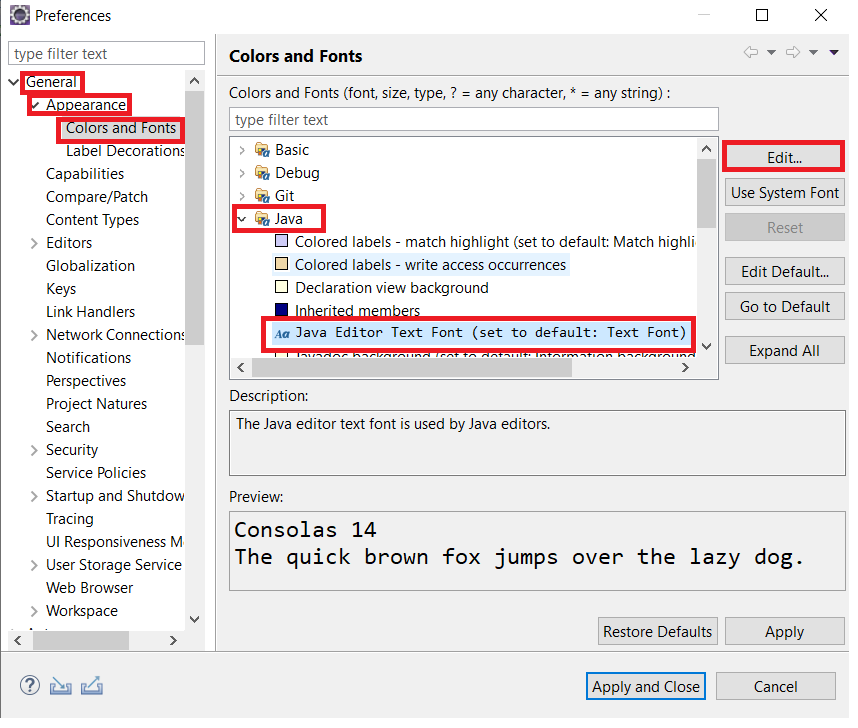Click Apply and Close
The width and height of the screenshot is (858, 728).
pyautogui.click(x=645, y=686)
